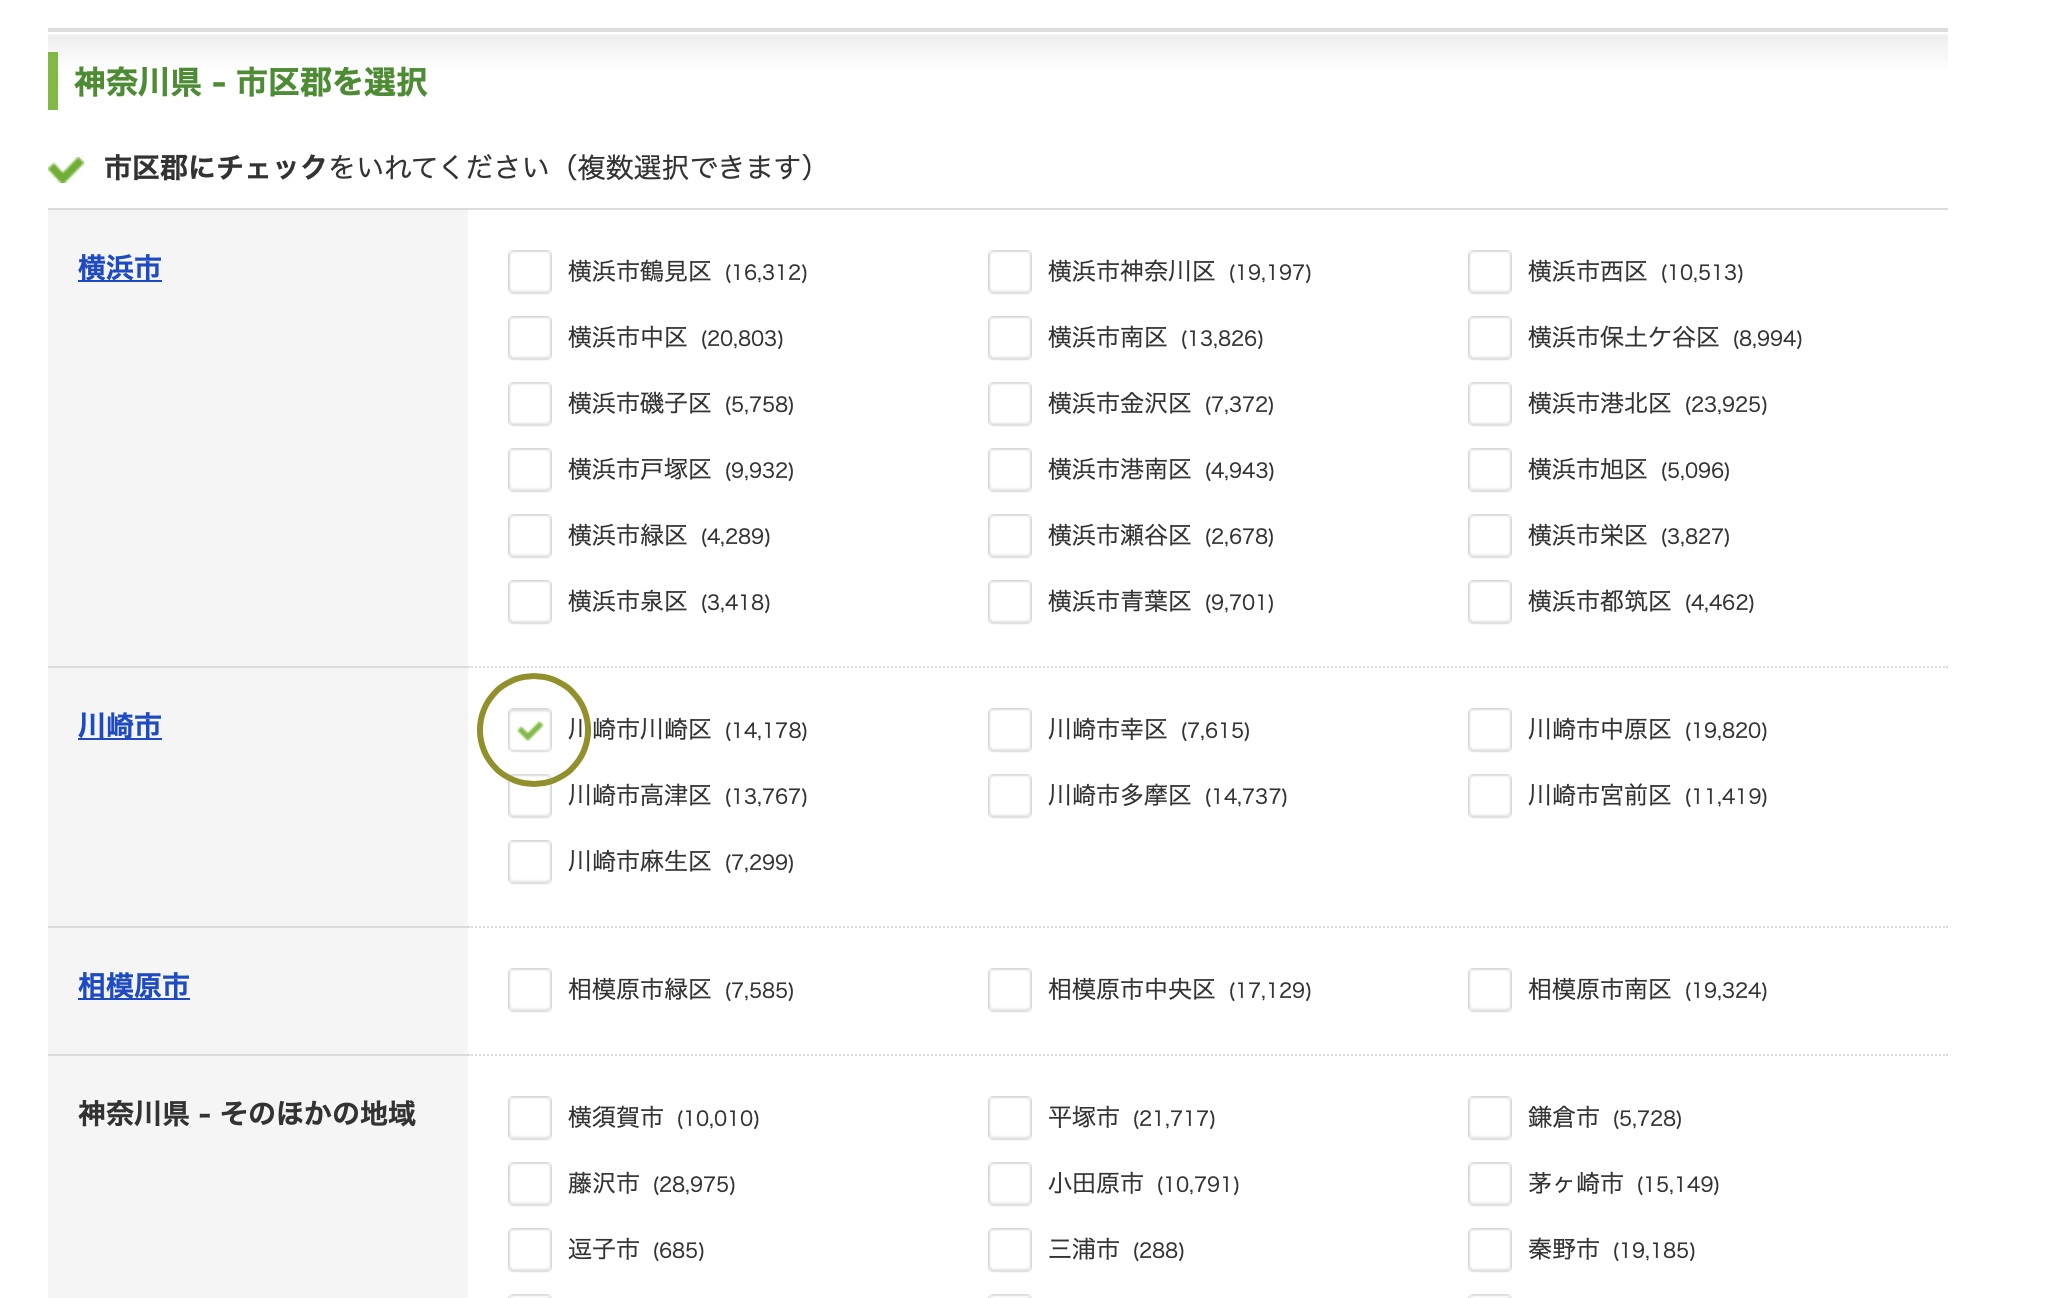
Task: Select the 横浜市青葉区 checkbox
Action: point(1010,602)
